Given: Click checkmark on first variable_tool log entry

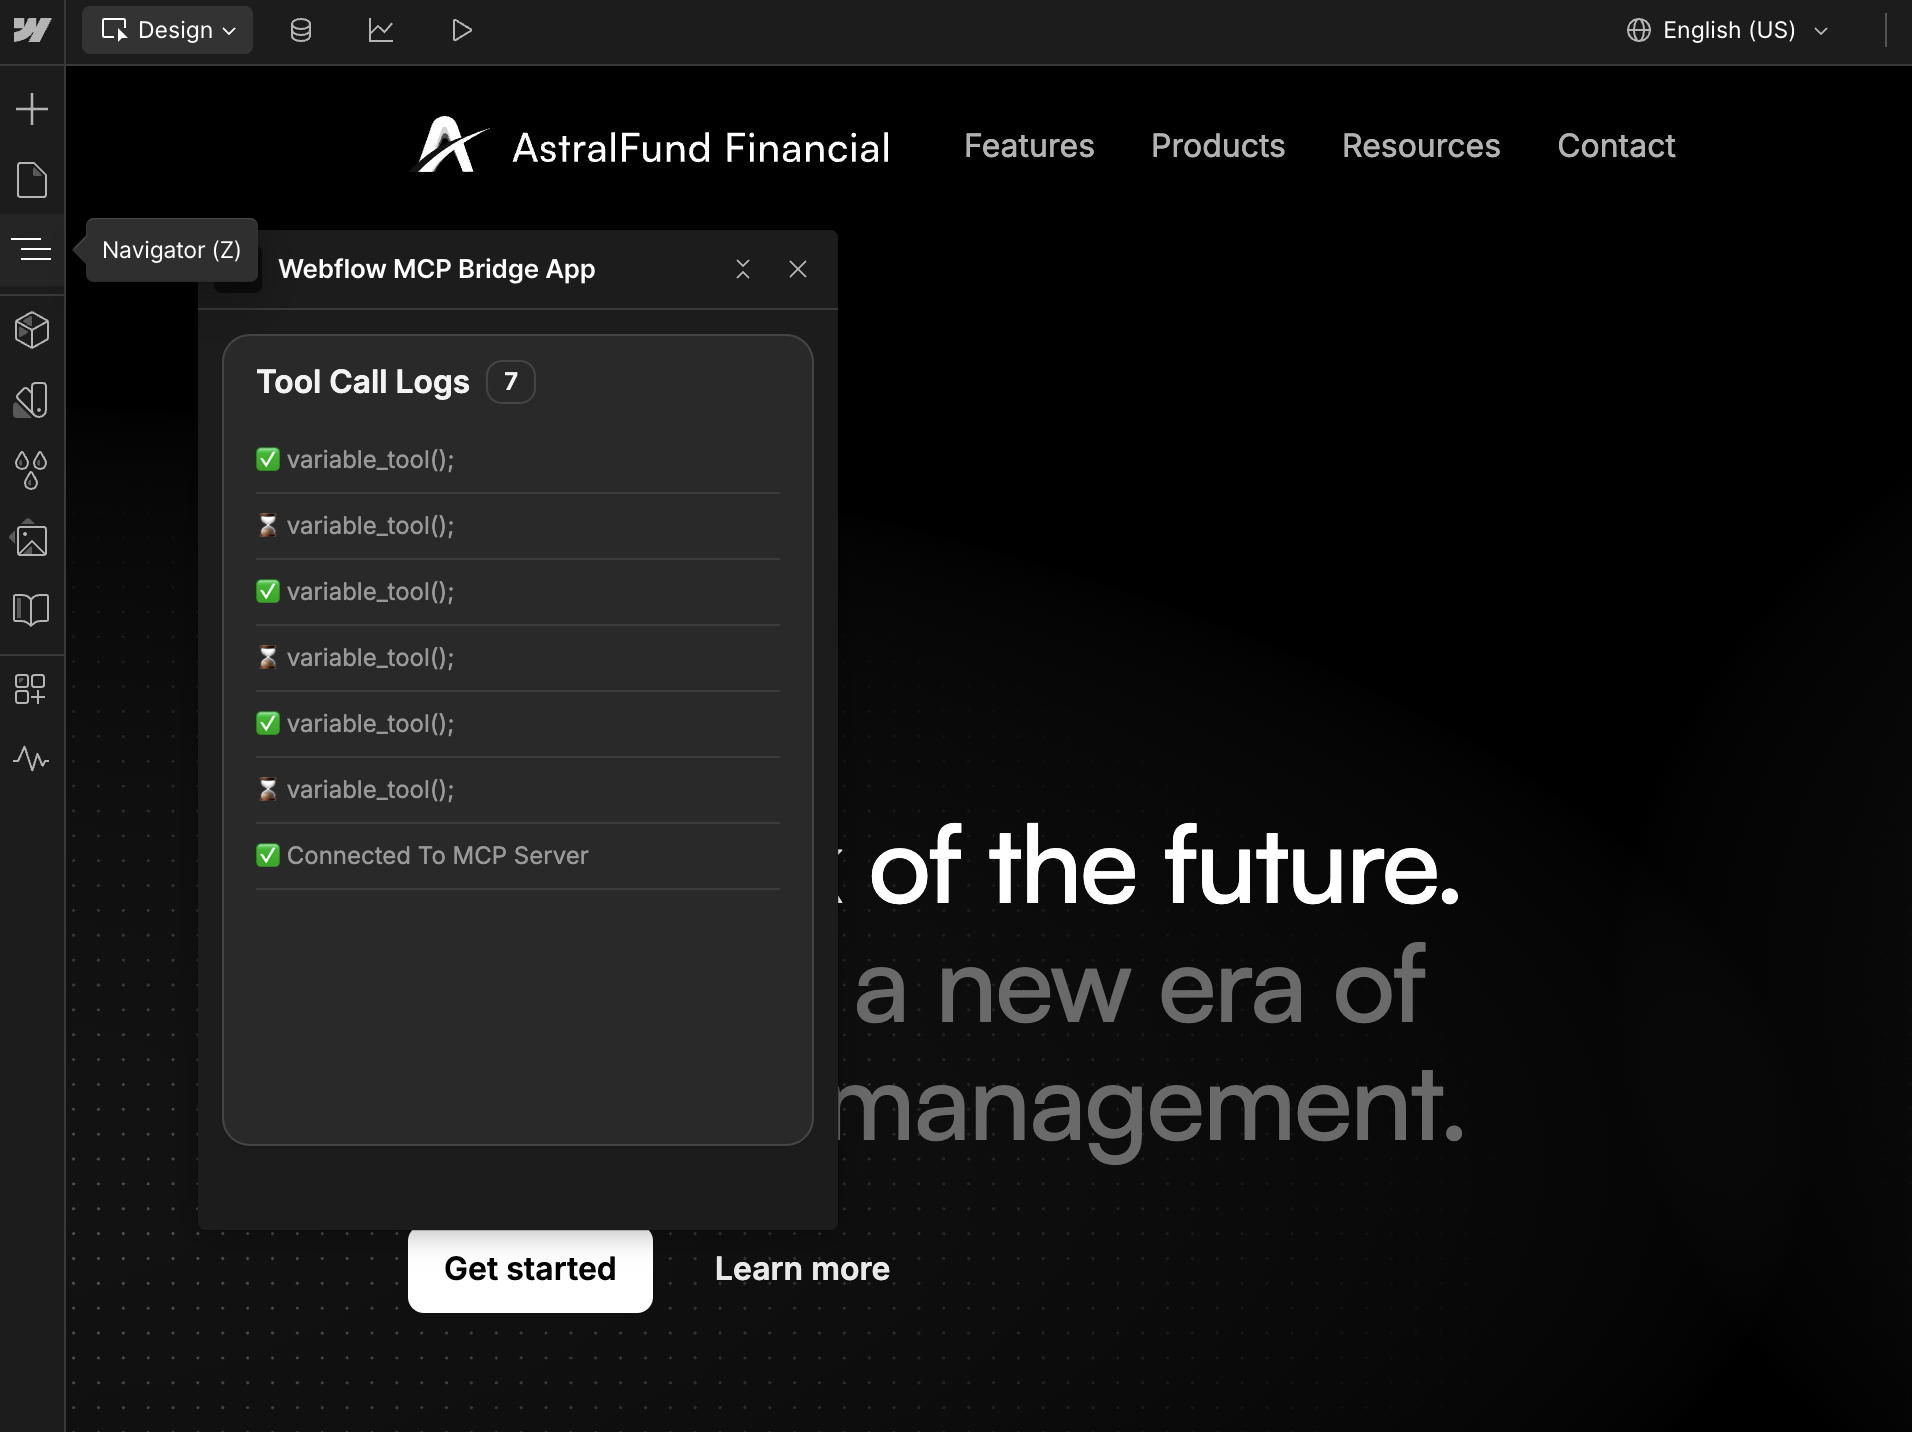Looking at the screenshot, I should [267, 459].
